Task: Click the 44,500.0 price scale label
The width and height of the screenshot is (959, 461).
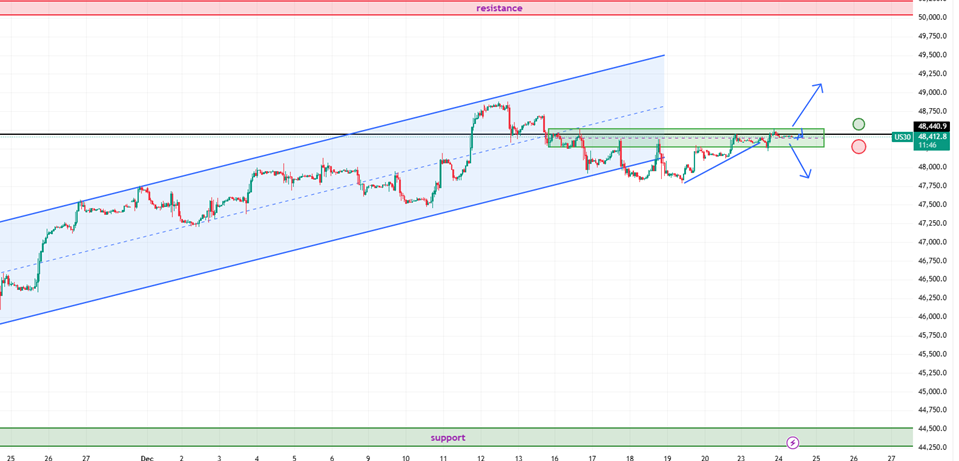Action: (932, 429)
